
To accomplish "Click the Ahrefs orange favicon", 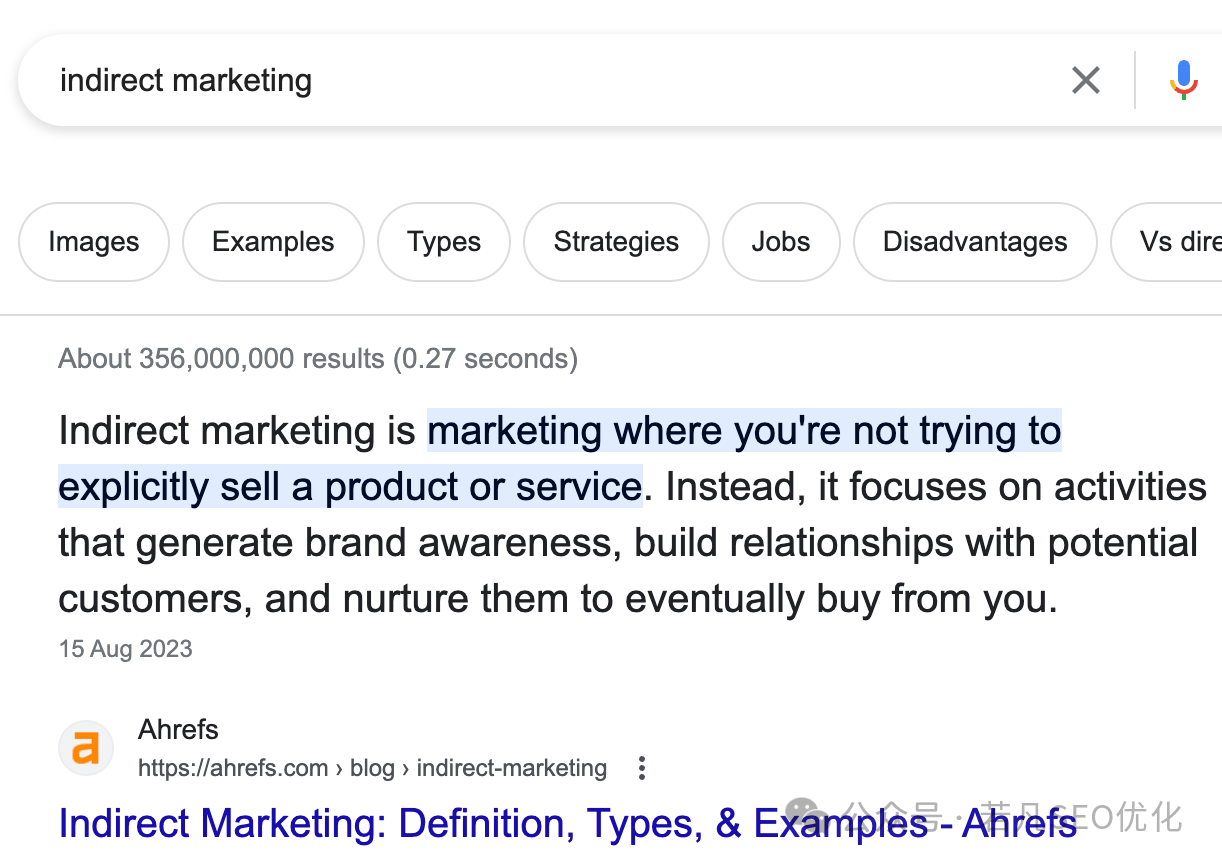I will coord(86,748).
